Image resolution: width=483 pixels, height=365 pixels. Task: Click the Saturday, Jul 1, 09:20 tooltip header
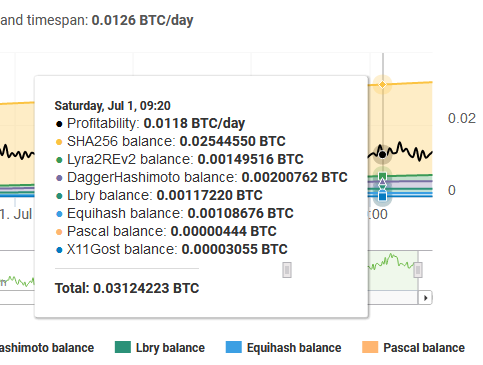click(113, 106)
